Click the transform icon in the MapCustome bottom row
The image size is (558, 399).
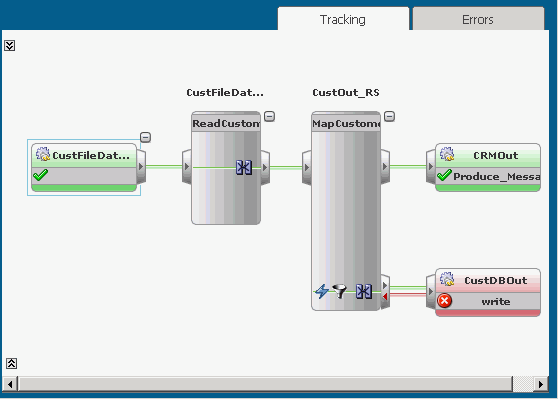364,292
